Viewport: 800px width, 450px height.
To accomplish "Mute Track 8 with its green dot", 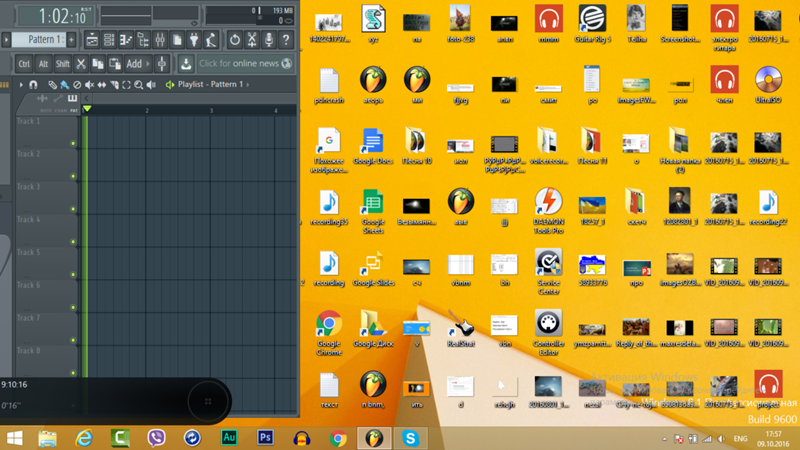I will point(73,373).
